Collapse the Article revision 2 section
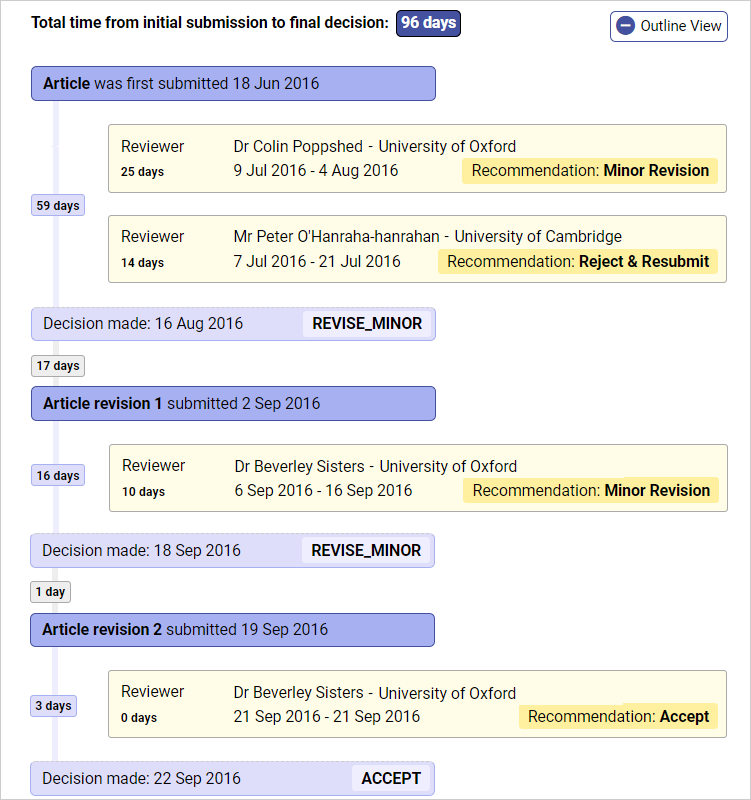Viewport: 751px width, 800px height. pyautogui.click(x=233, y=630)
